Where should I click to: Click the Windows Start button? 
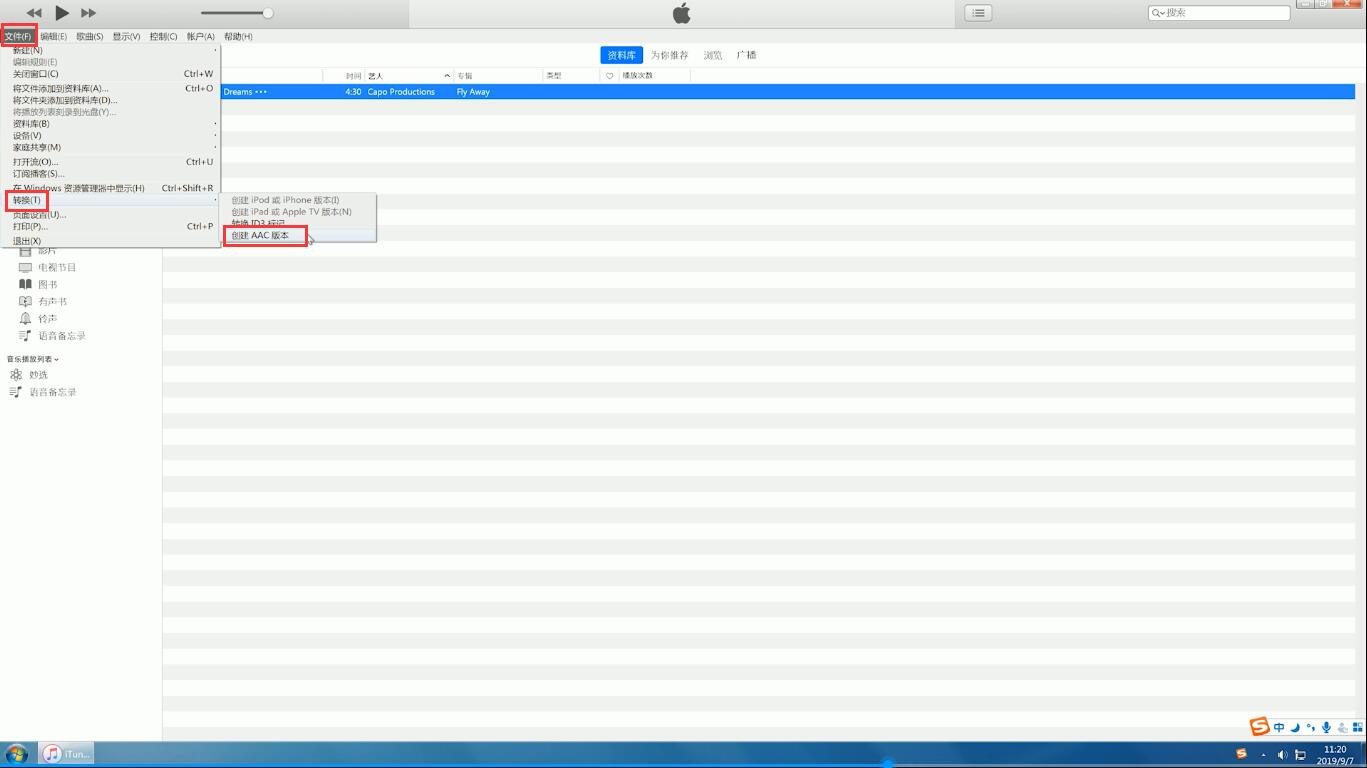coord(18,754)
